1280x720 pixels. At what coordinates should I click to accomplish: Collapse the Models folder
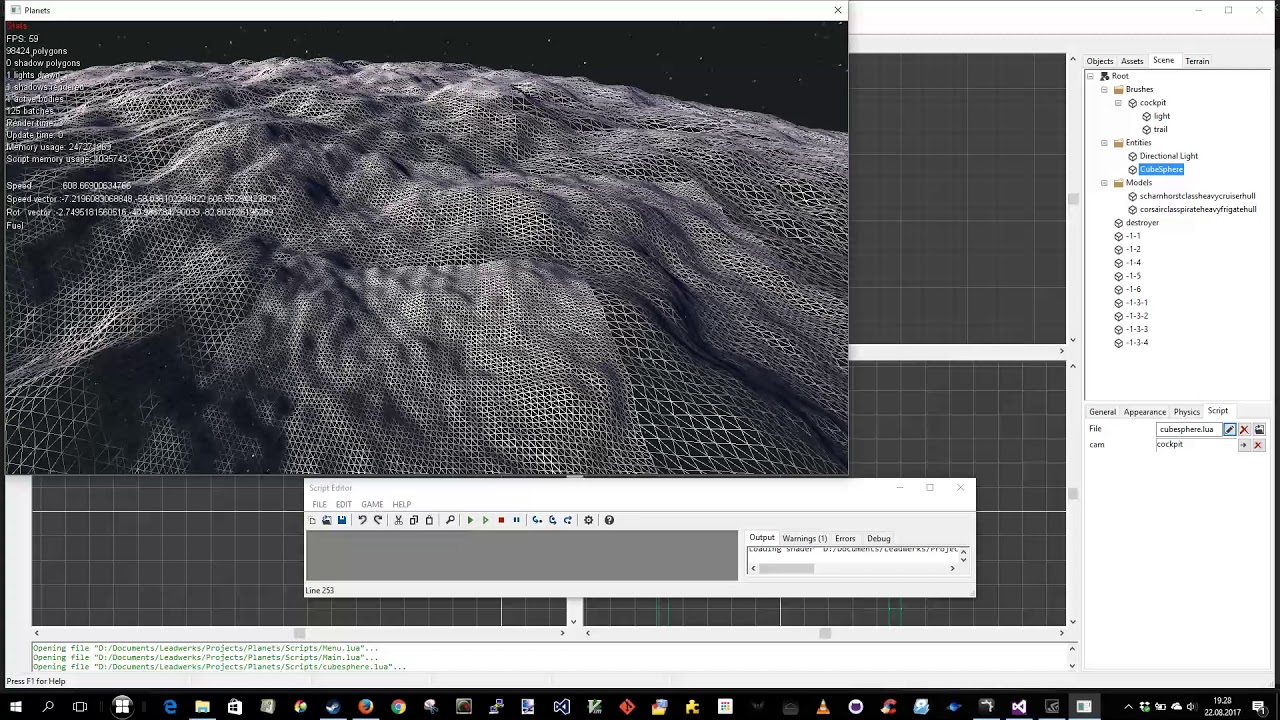[x=1104, y=183]
